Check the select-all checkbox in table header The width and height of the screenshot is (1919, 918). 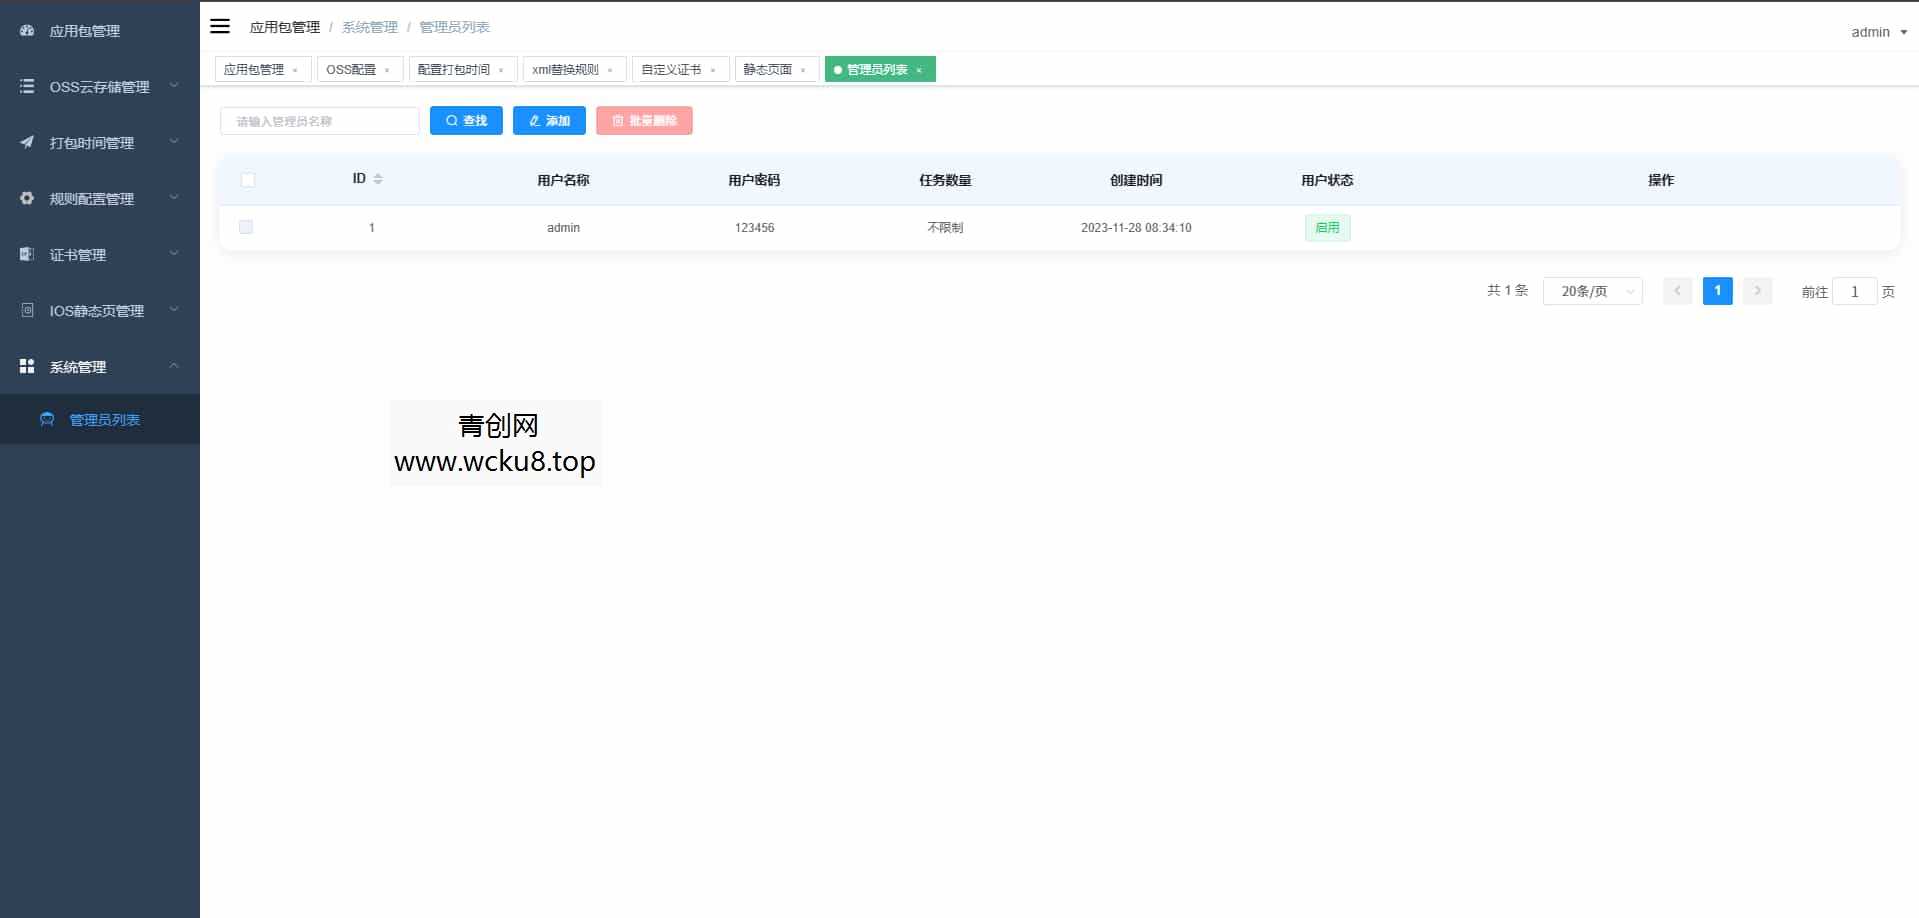[247, 180]
